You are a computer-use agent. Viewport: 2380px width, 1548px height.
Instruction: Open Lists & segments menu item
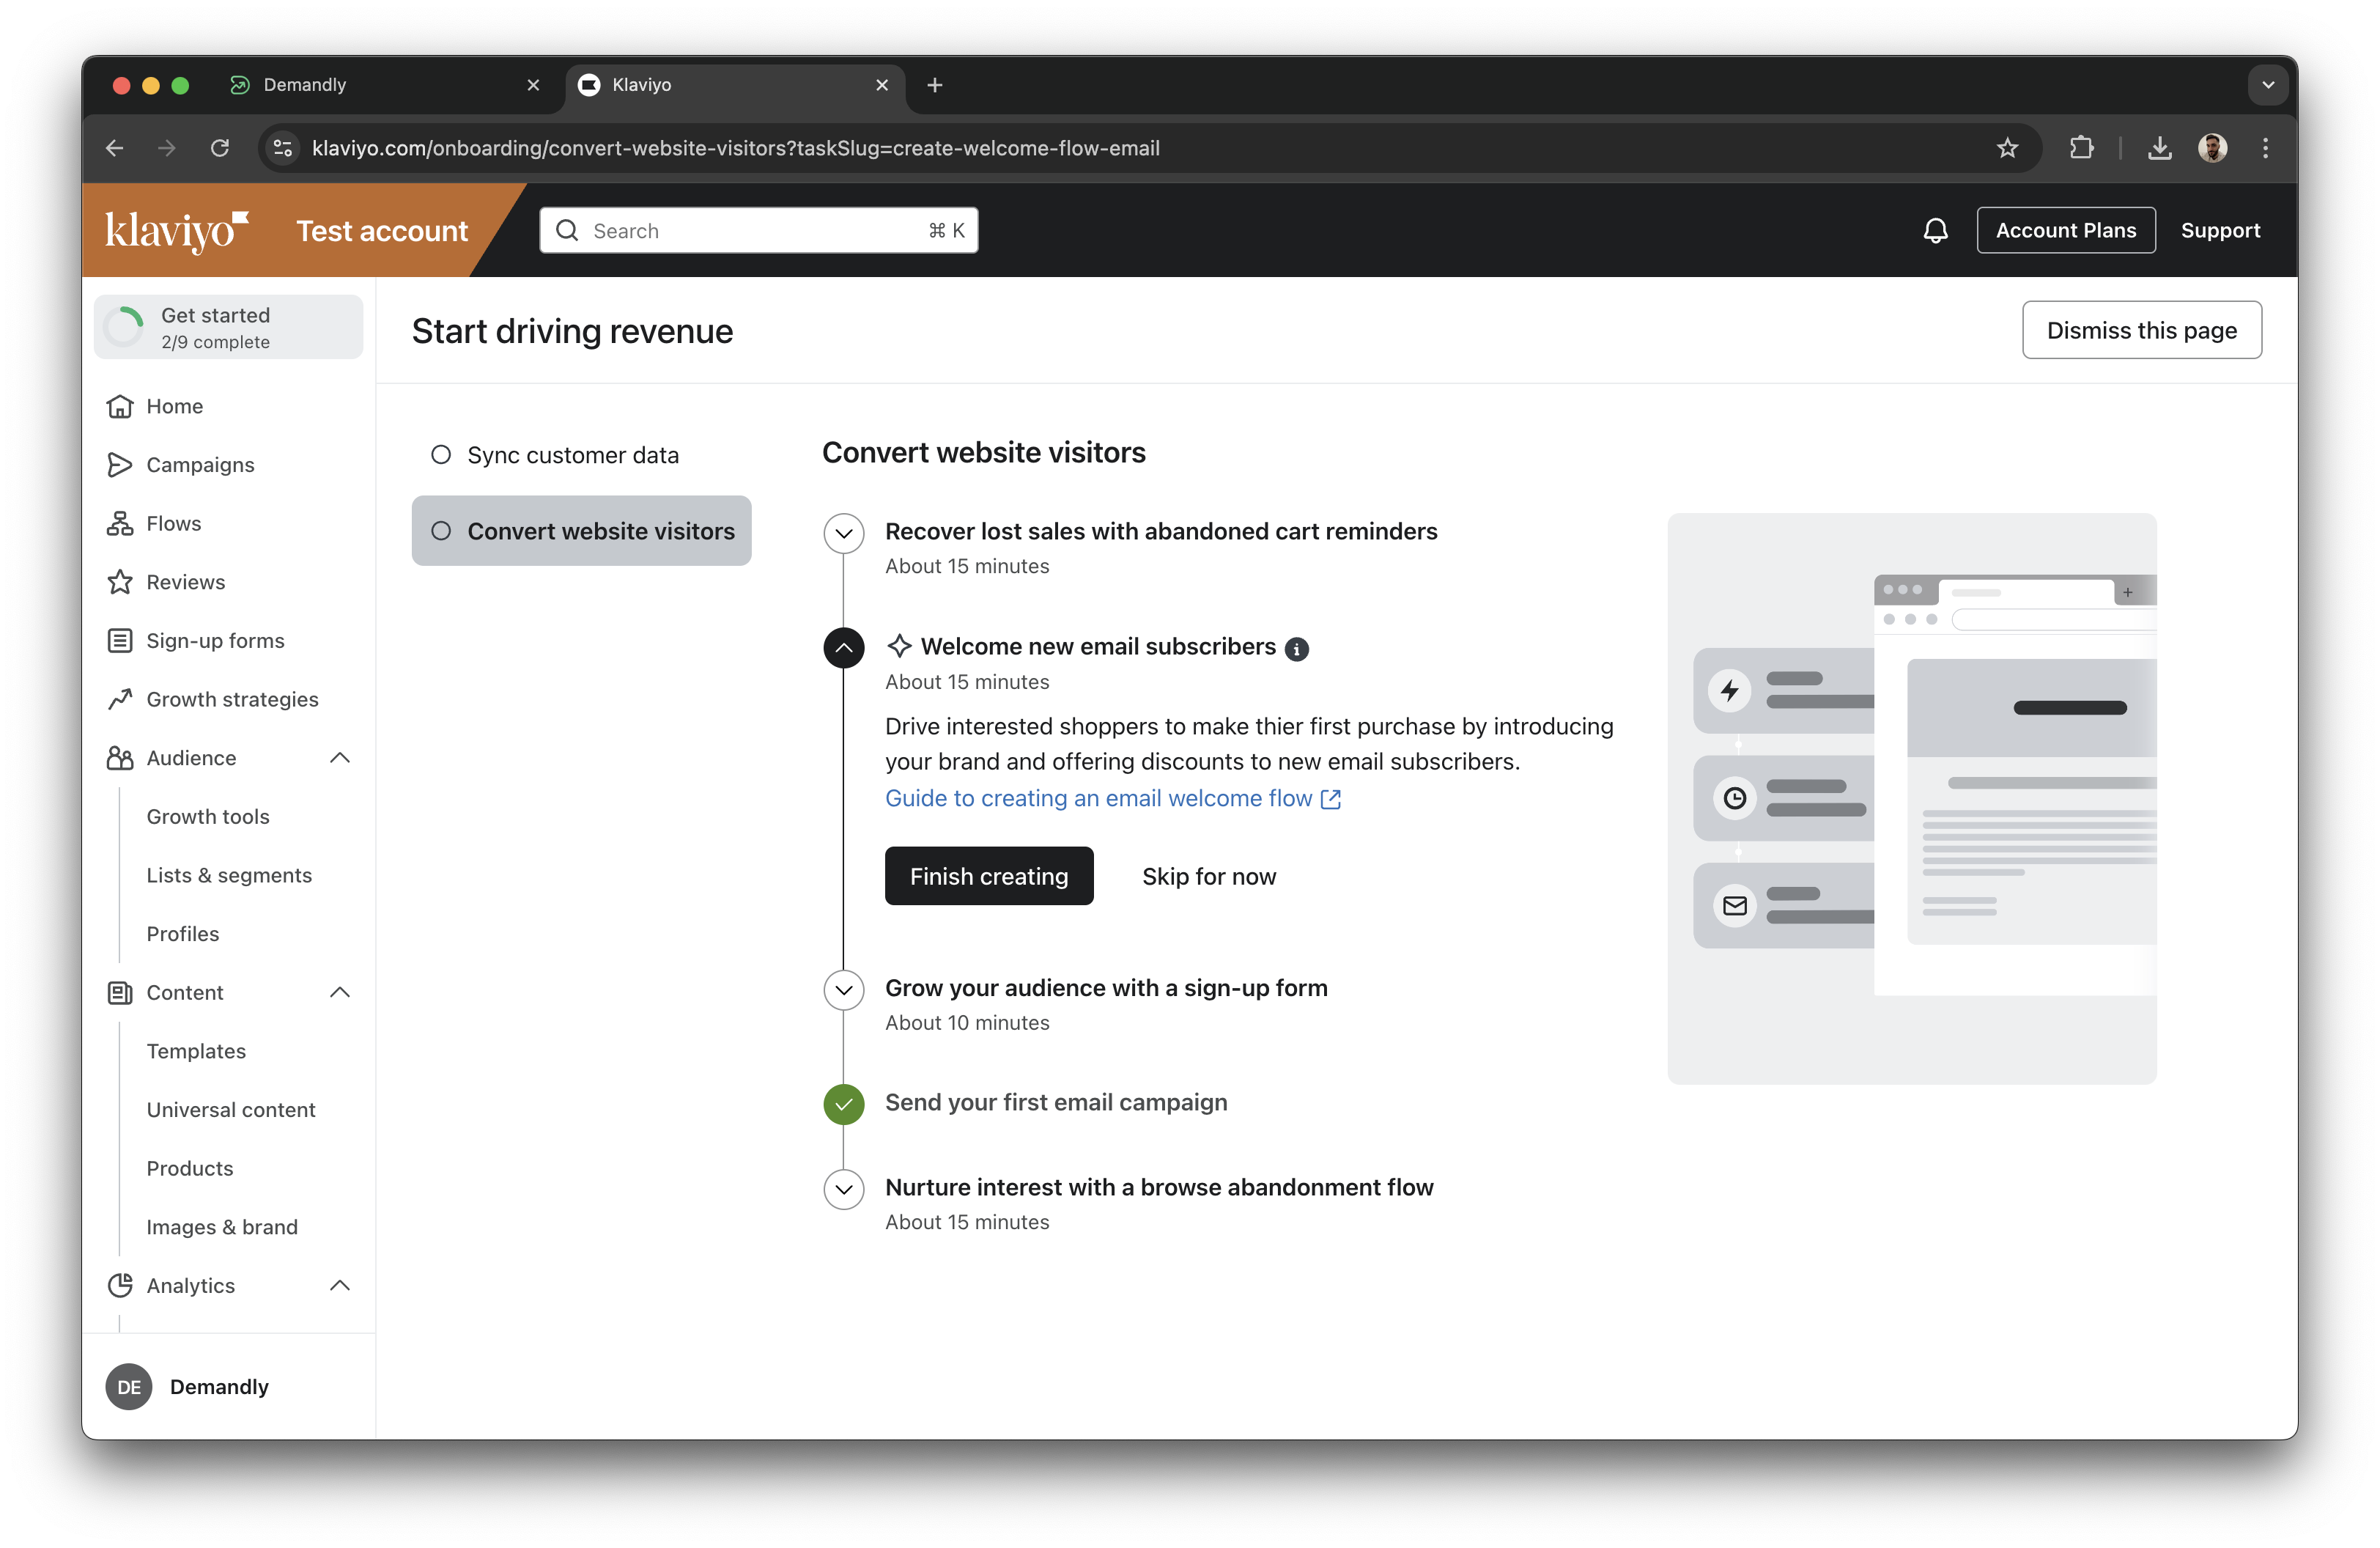pyautogui.click(x=229, y=875)
